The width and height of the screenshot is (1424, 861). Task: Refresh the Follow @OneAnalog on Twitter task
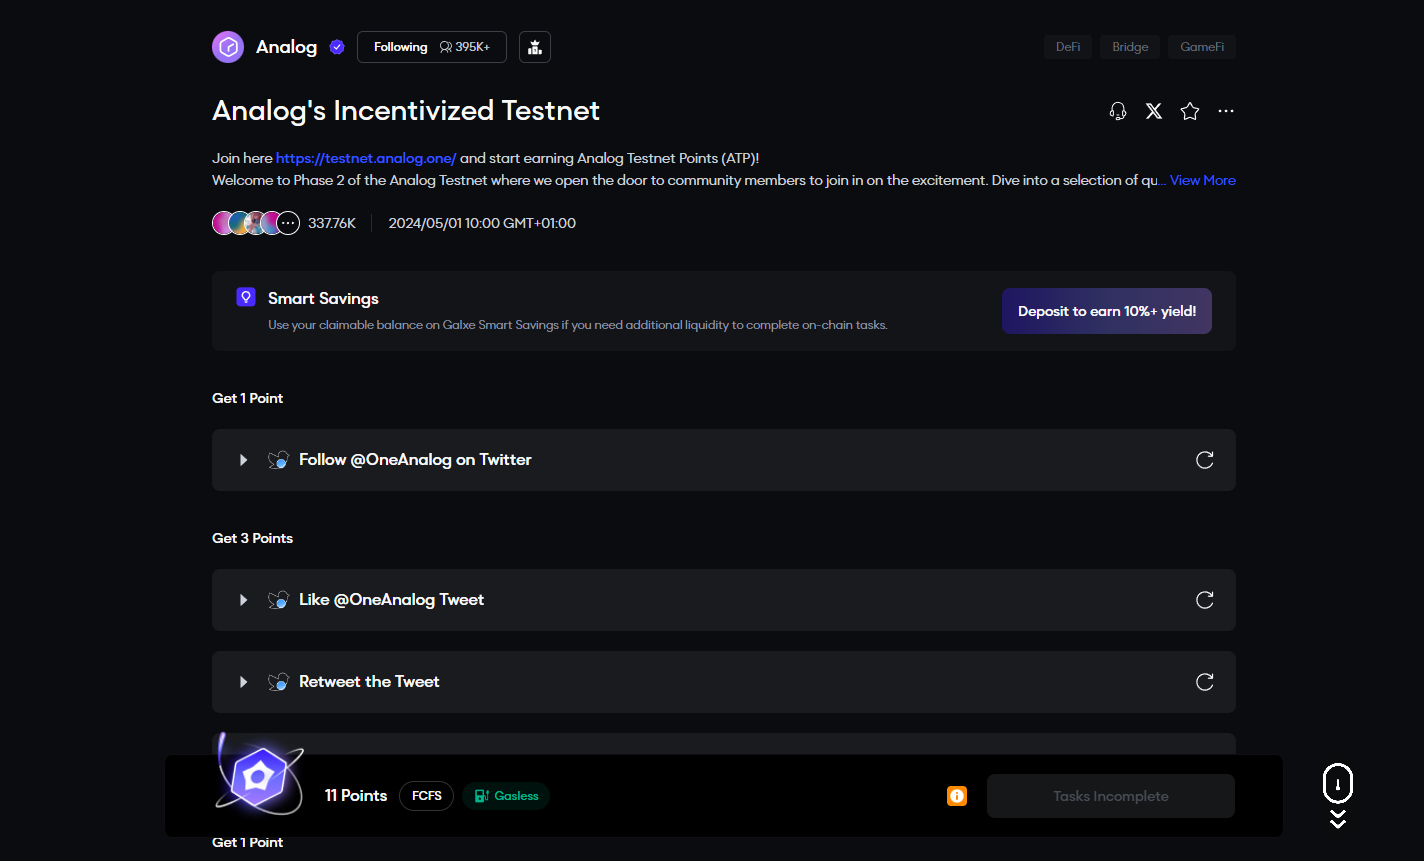click(x=1205, y=460)
